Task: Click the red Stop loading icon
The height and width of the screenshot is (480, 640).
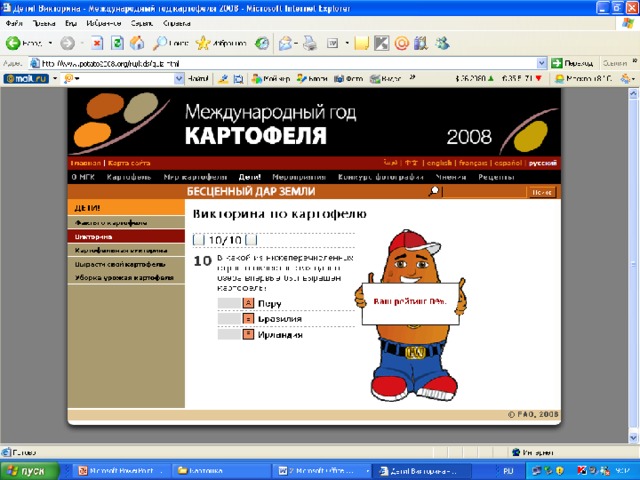Action: 97,43
